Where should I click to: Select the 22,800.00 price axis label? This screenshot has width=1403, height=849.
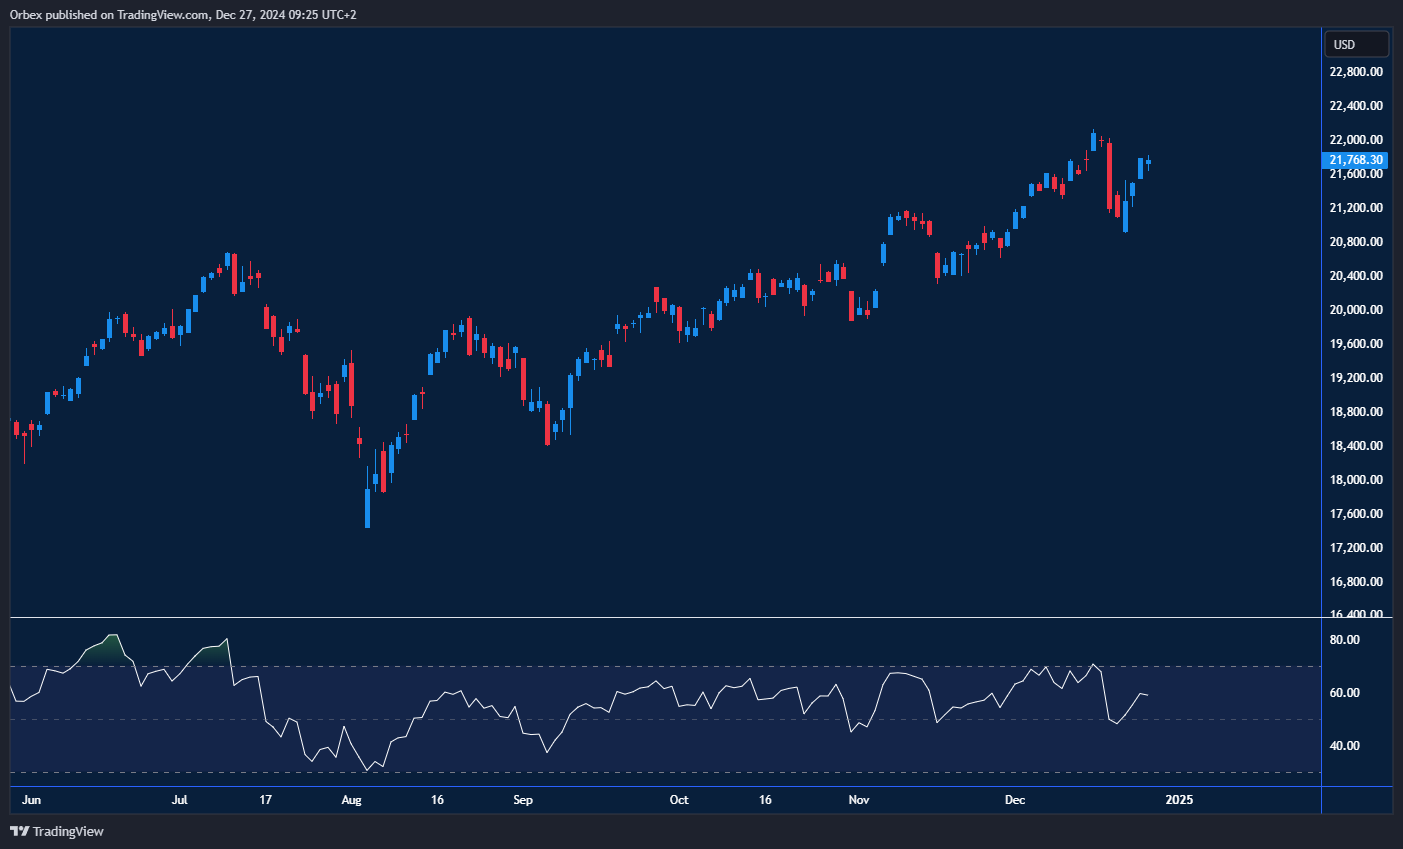1356,72
